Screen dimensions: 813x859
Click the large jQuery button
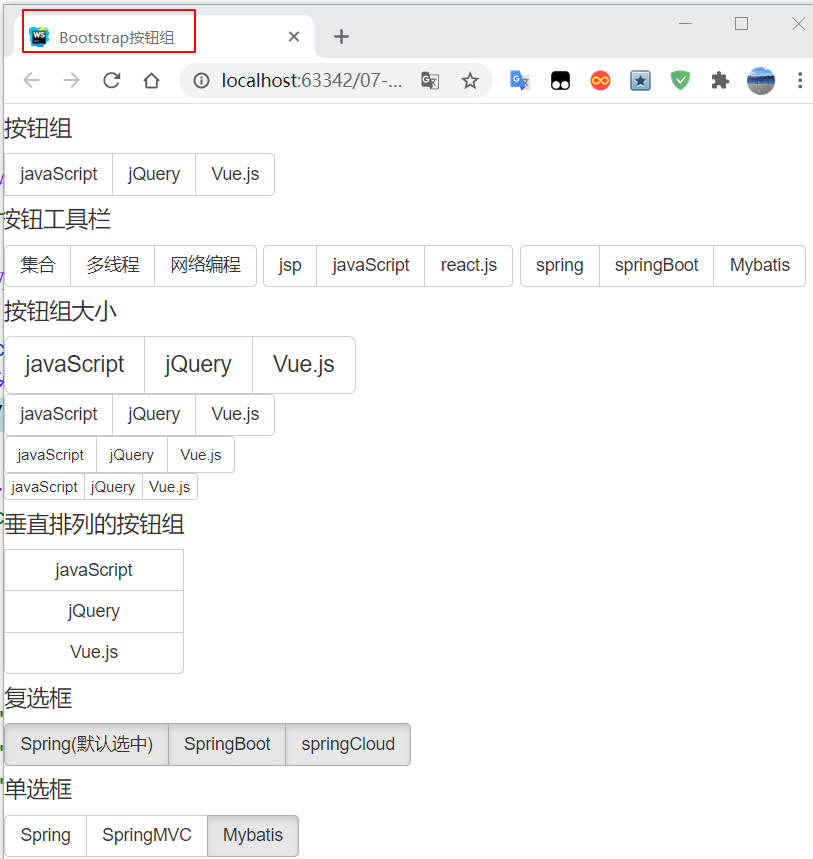coord(198,365)
